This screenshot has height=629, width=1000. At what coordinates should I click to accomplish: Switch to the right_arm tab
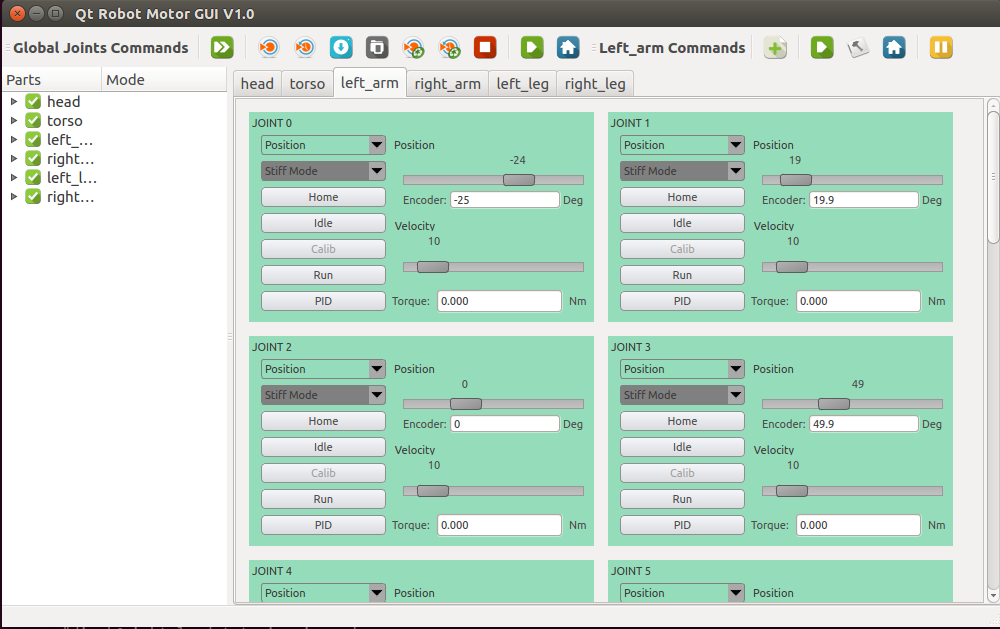pos(447,84)
